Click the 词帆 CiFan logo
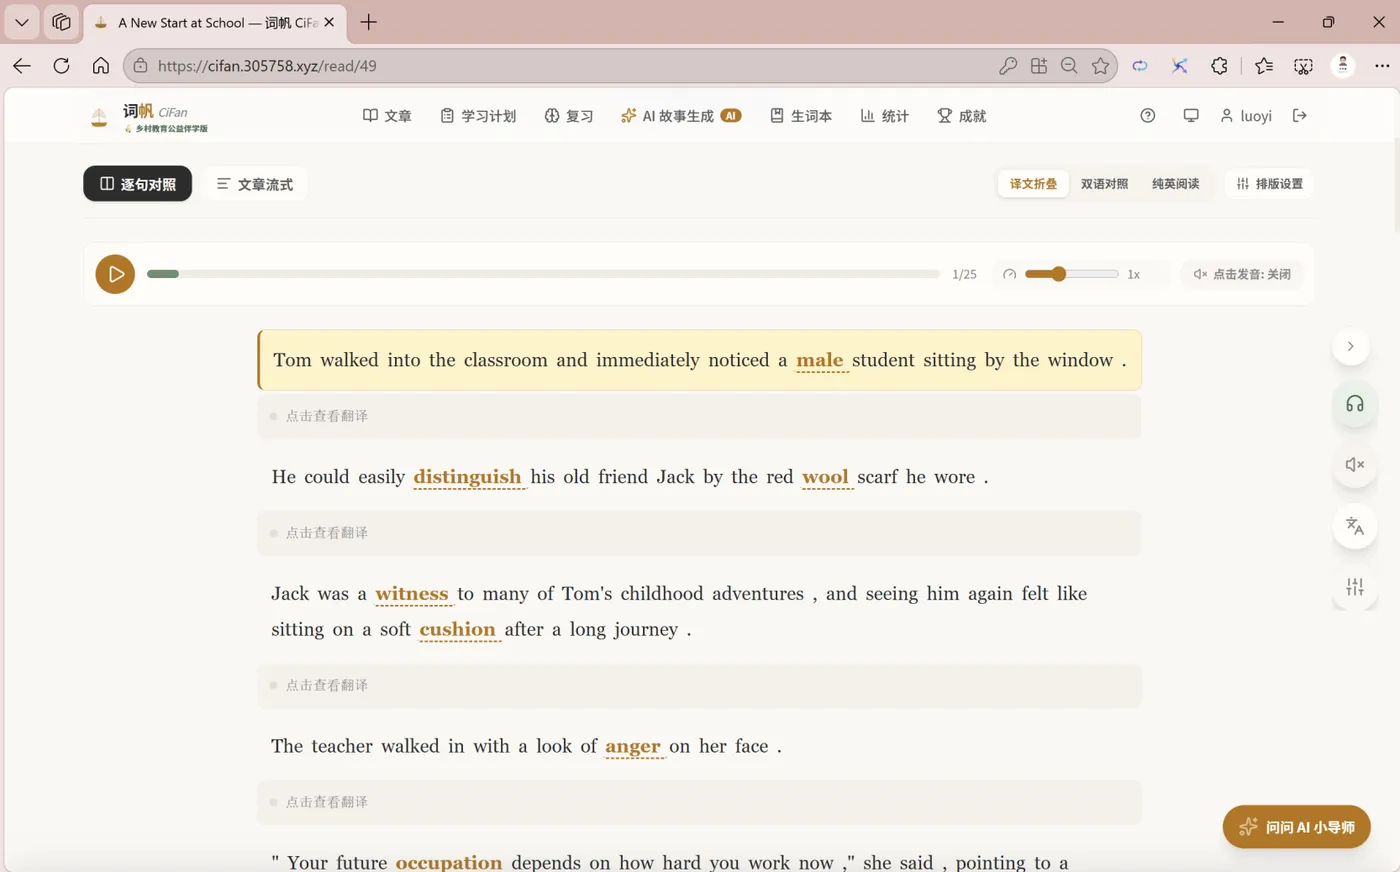This screenshot has width=1400, height=872. [148, 117]
